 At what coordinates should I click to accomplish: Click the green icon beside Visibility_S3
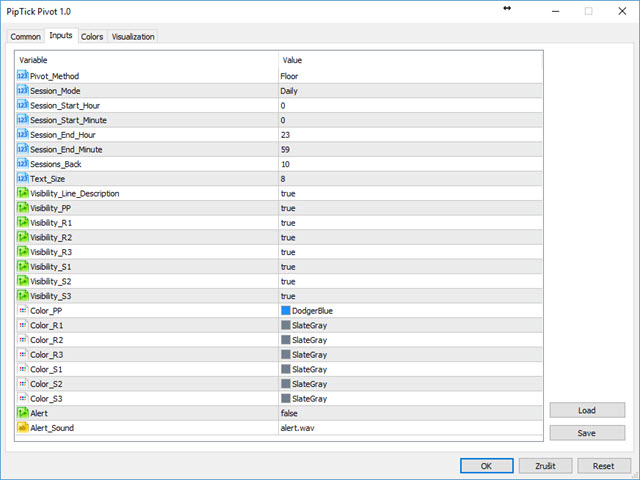point(22,296)
